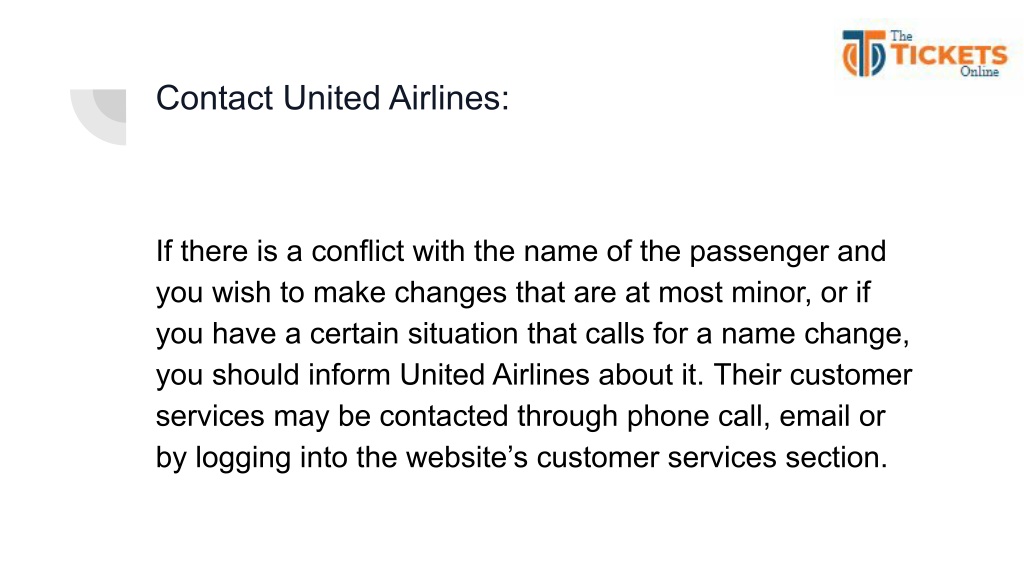Click the TT emblem in the logo
This screenshot has height=576, width=1024.
point(863,54)
